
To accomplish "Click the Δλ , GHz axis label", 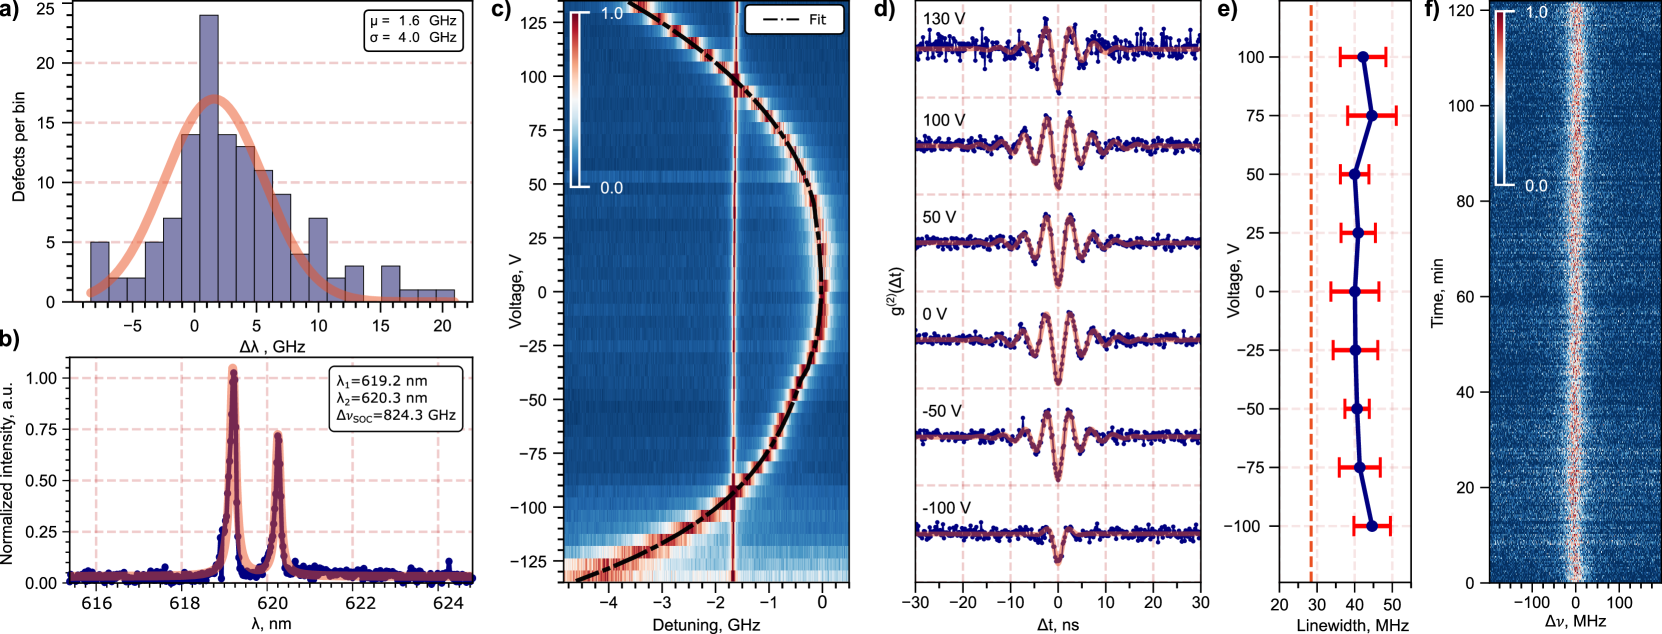I will click(x=272, y=346).
